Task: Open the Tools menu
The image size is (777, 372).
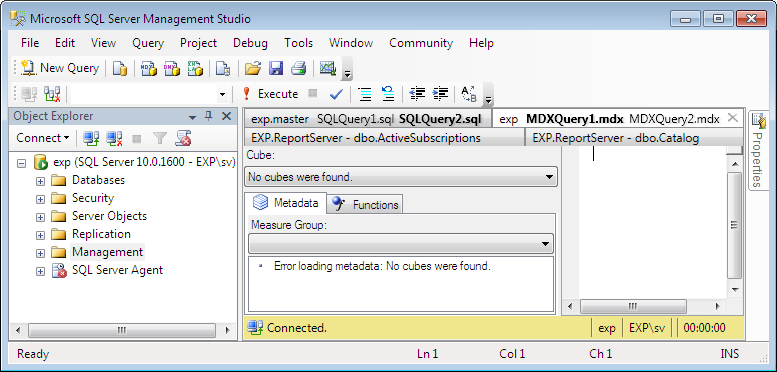Action: (299, 43)
